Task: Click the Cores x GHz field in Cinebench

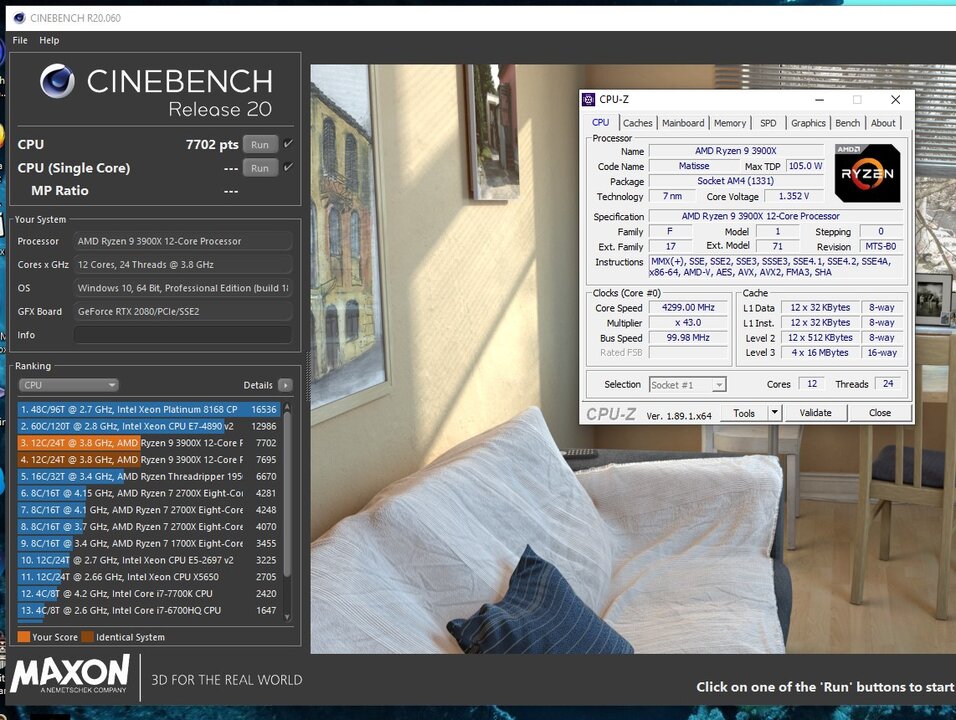Action: pyautogui.click(x=183, y=265)
